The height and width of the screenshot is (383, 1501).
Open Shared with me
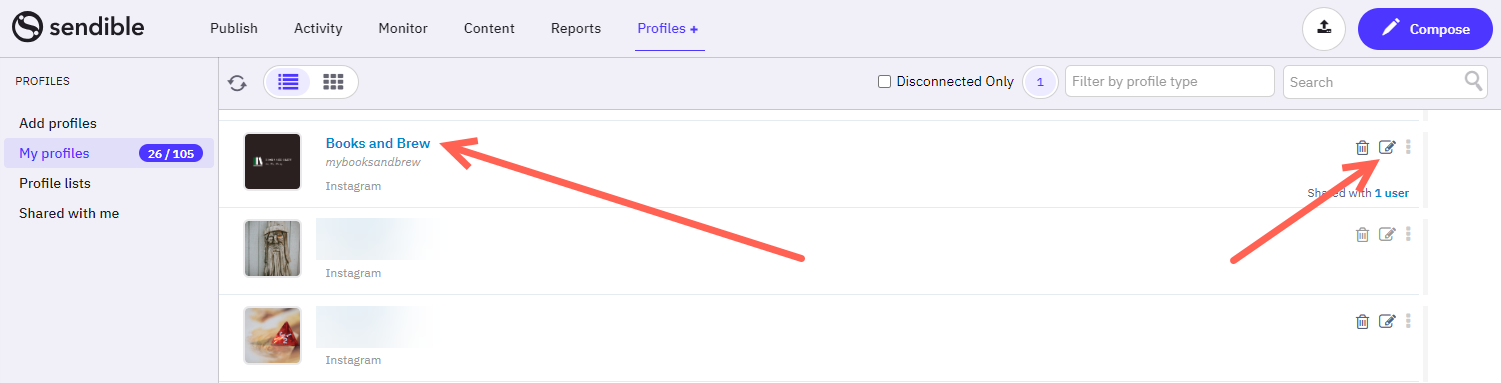coord(69,213)
